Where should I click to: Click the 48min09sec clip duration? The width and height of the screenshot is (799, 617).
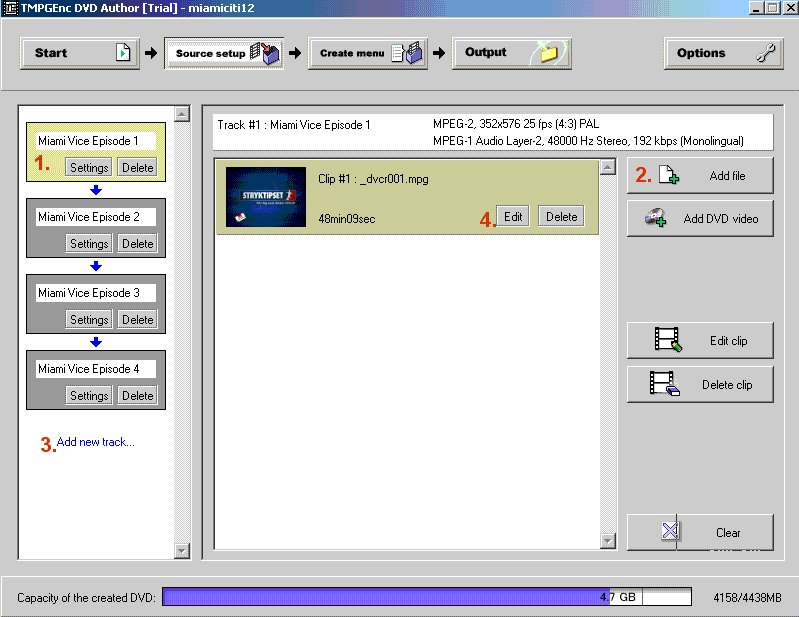[347, 219]
